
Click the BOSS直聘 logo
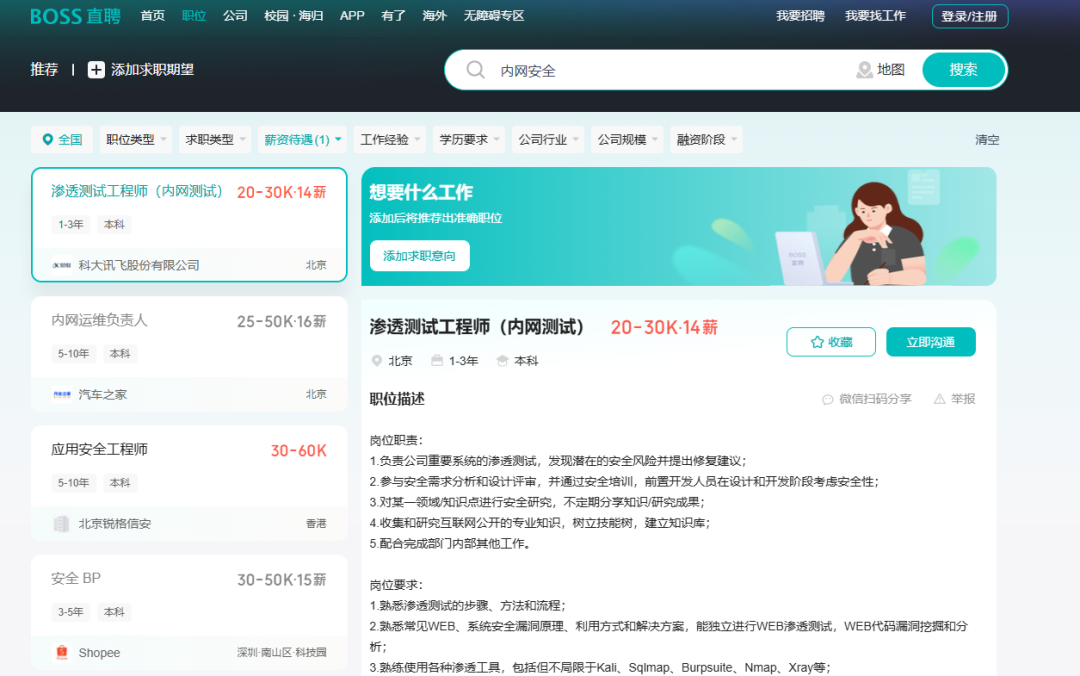(75, 15)
